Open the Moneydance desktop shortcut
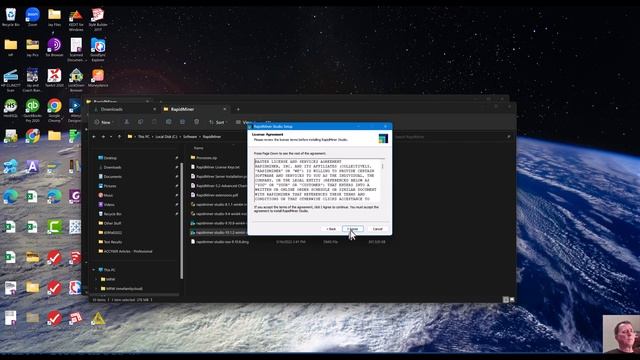 tap(98, 78)
